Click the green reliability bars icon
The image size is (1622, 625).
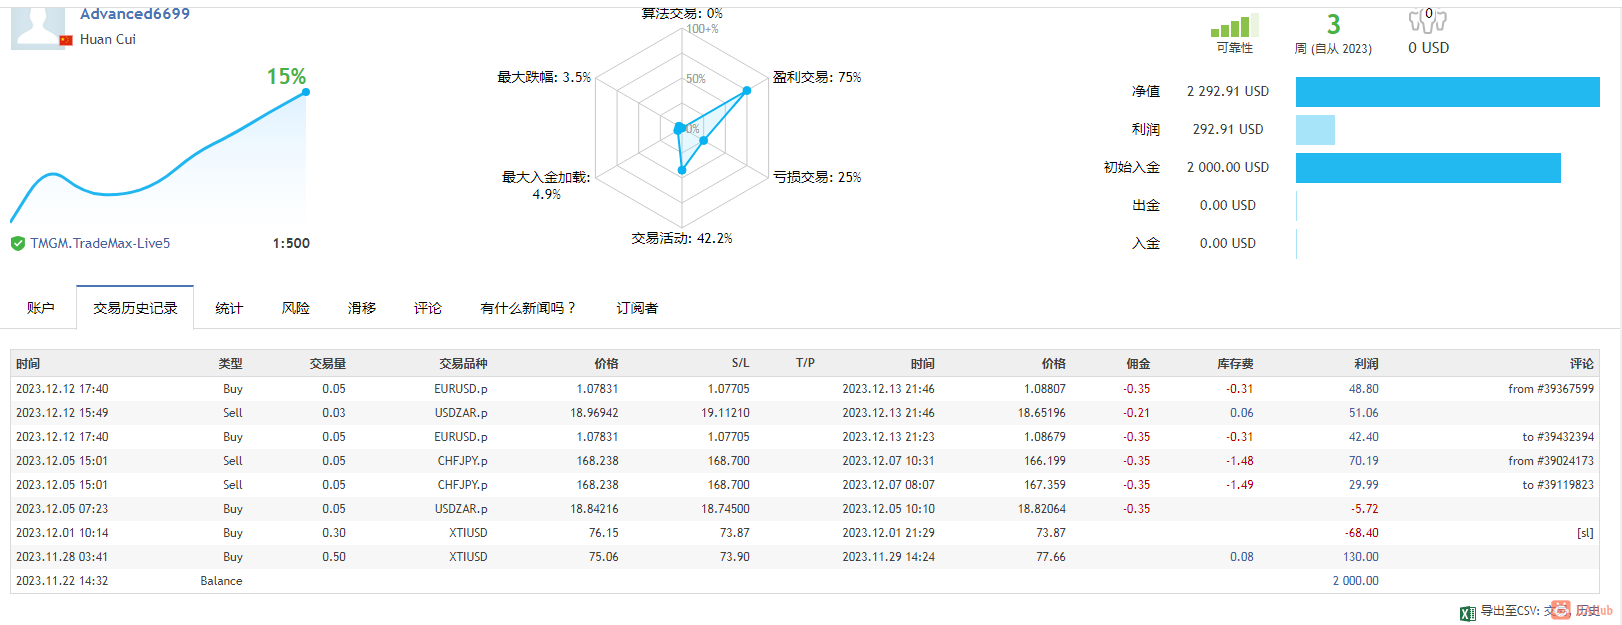(x=1234, y=26)
